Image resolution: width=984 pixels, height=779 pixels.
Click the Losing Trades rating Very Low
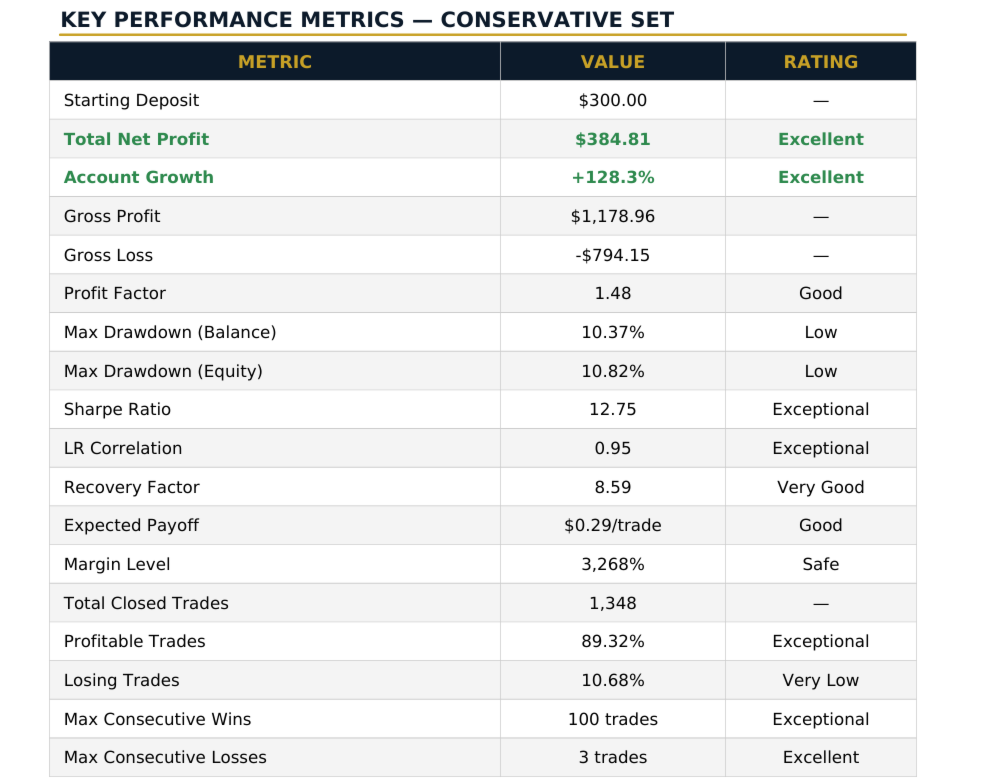coord(820,680)
